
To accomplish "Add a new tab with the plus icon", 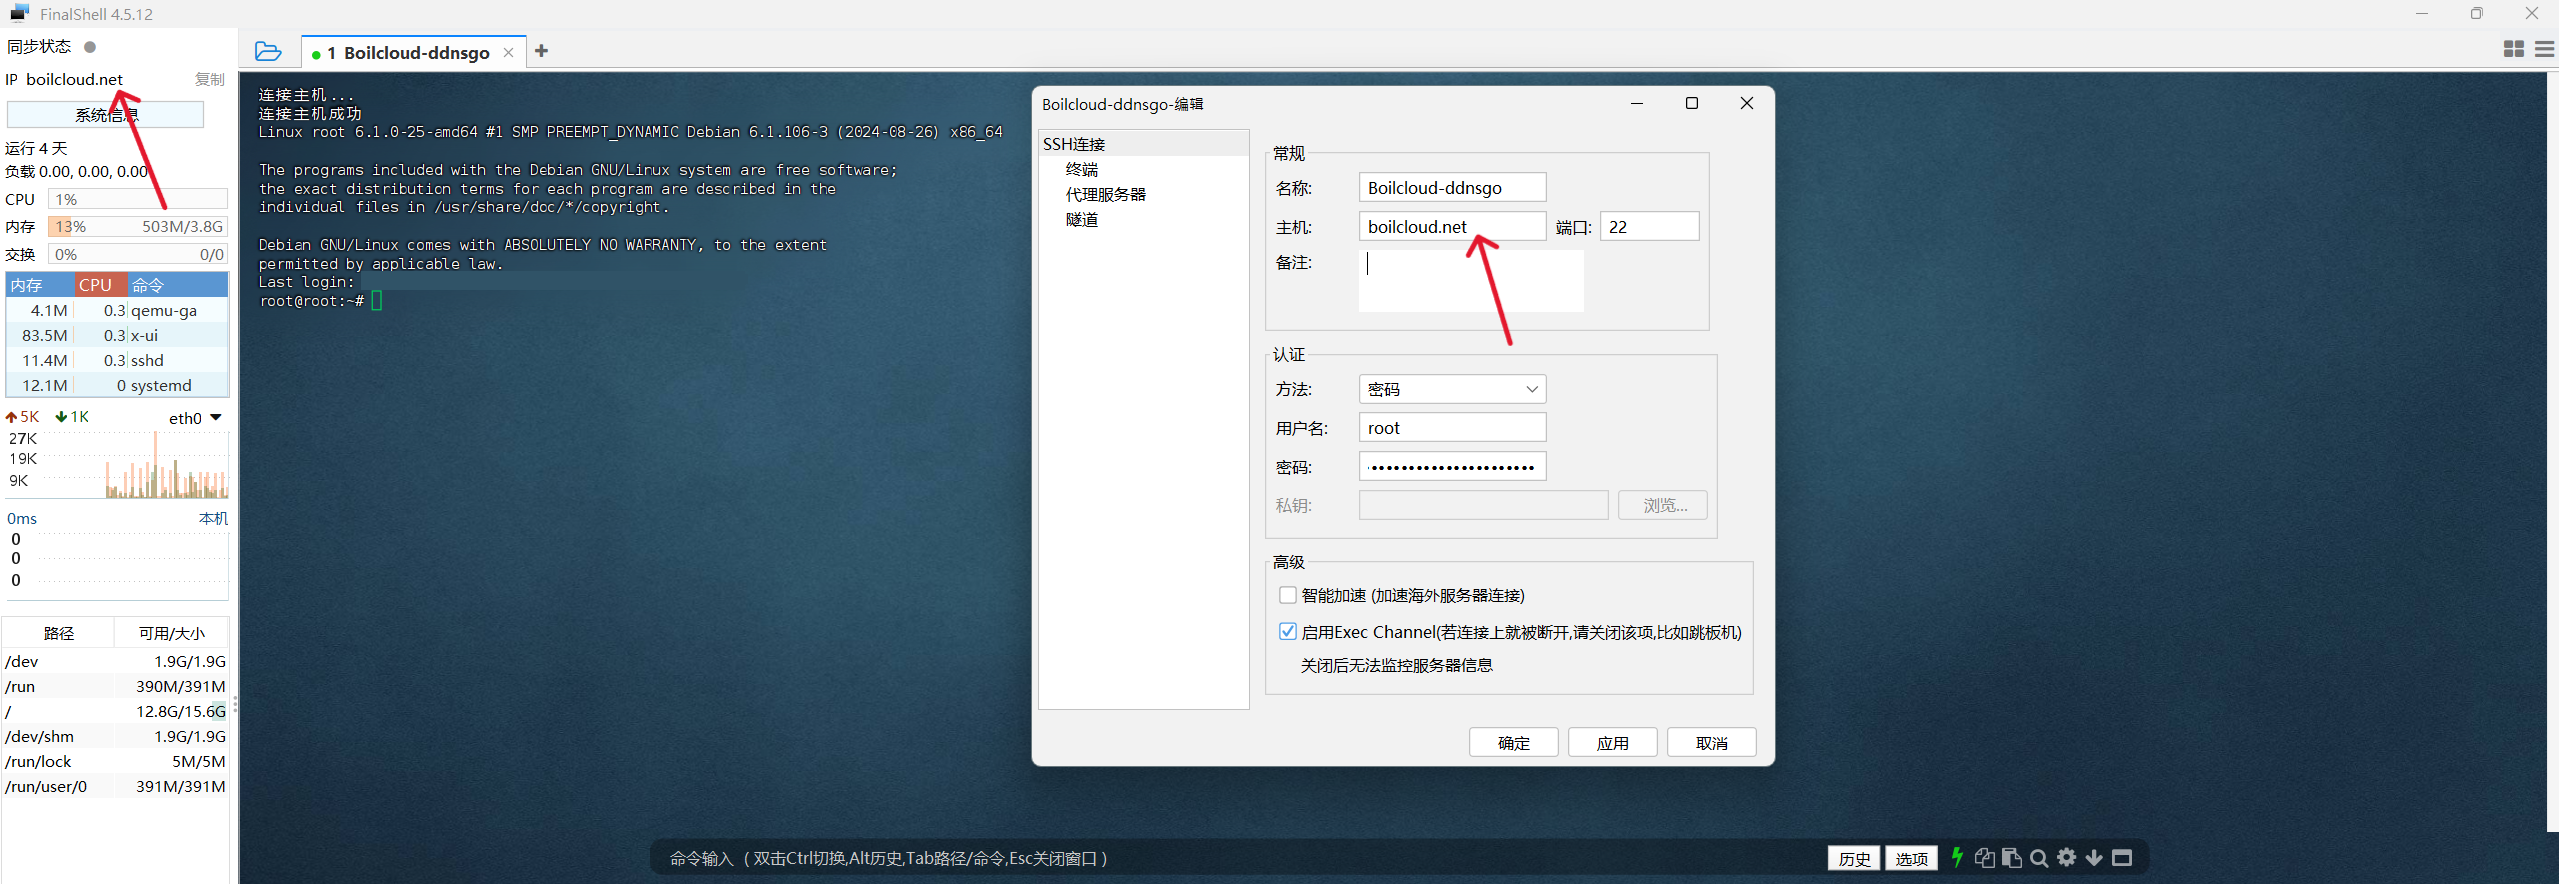I will 541,51.
